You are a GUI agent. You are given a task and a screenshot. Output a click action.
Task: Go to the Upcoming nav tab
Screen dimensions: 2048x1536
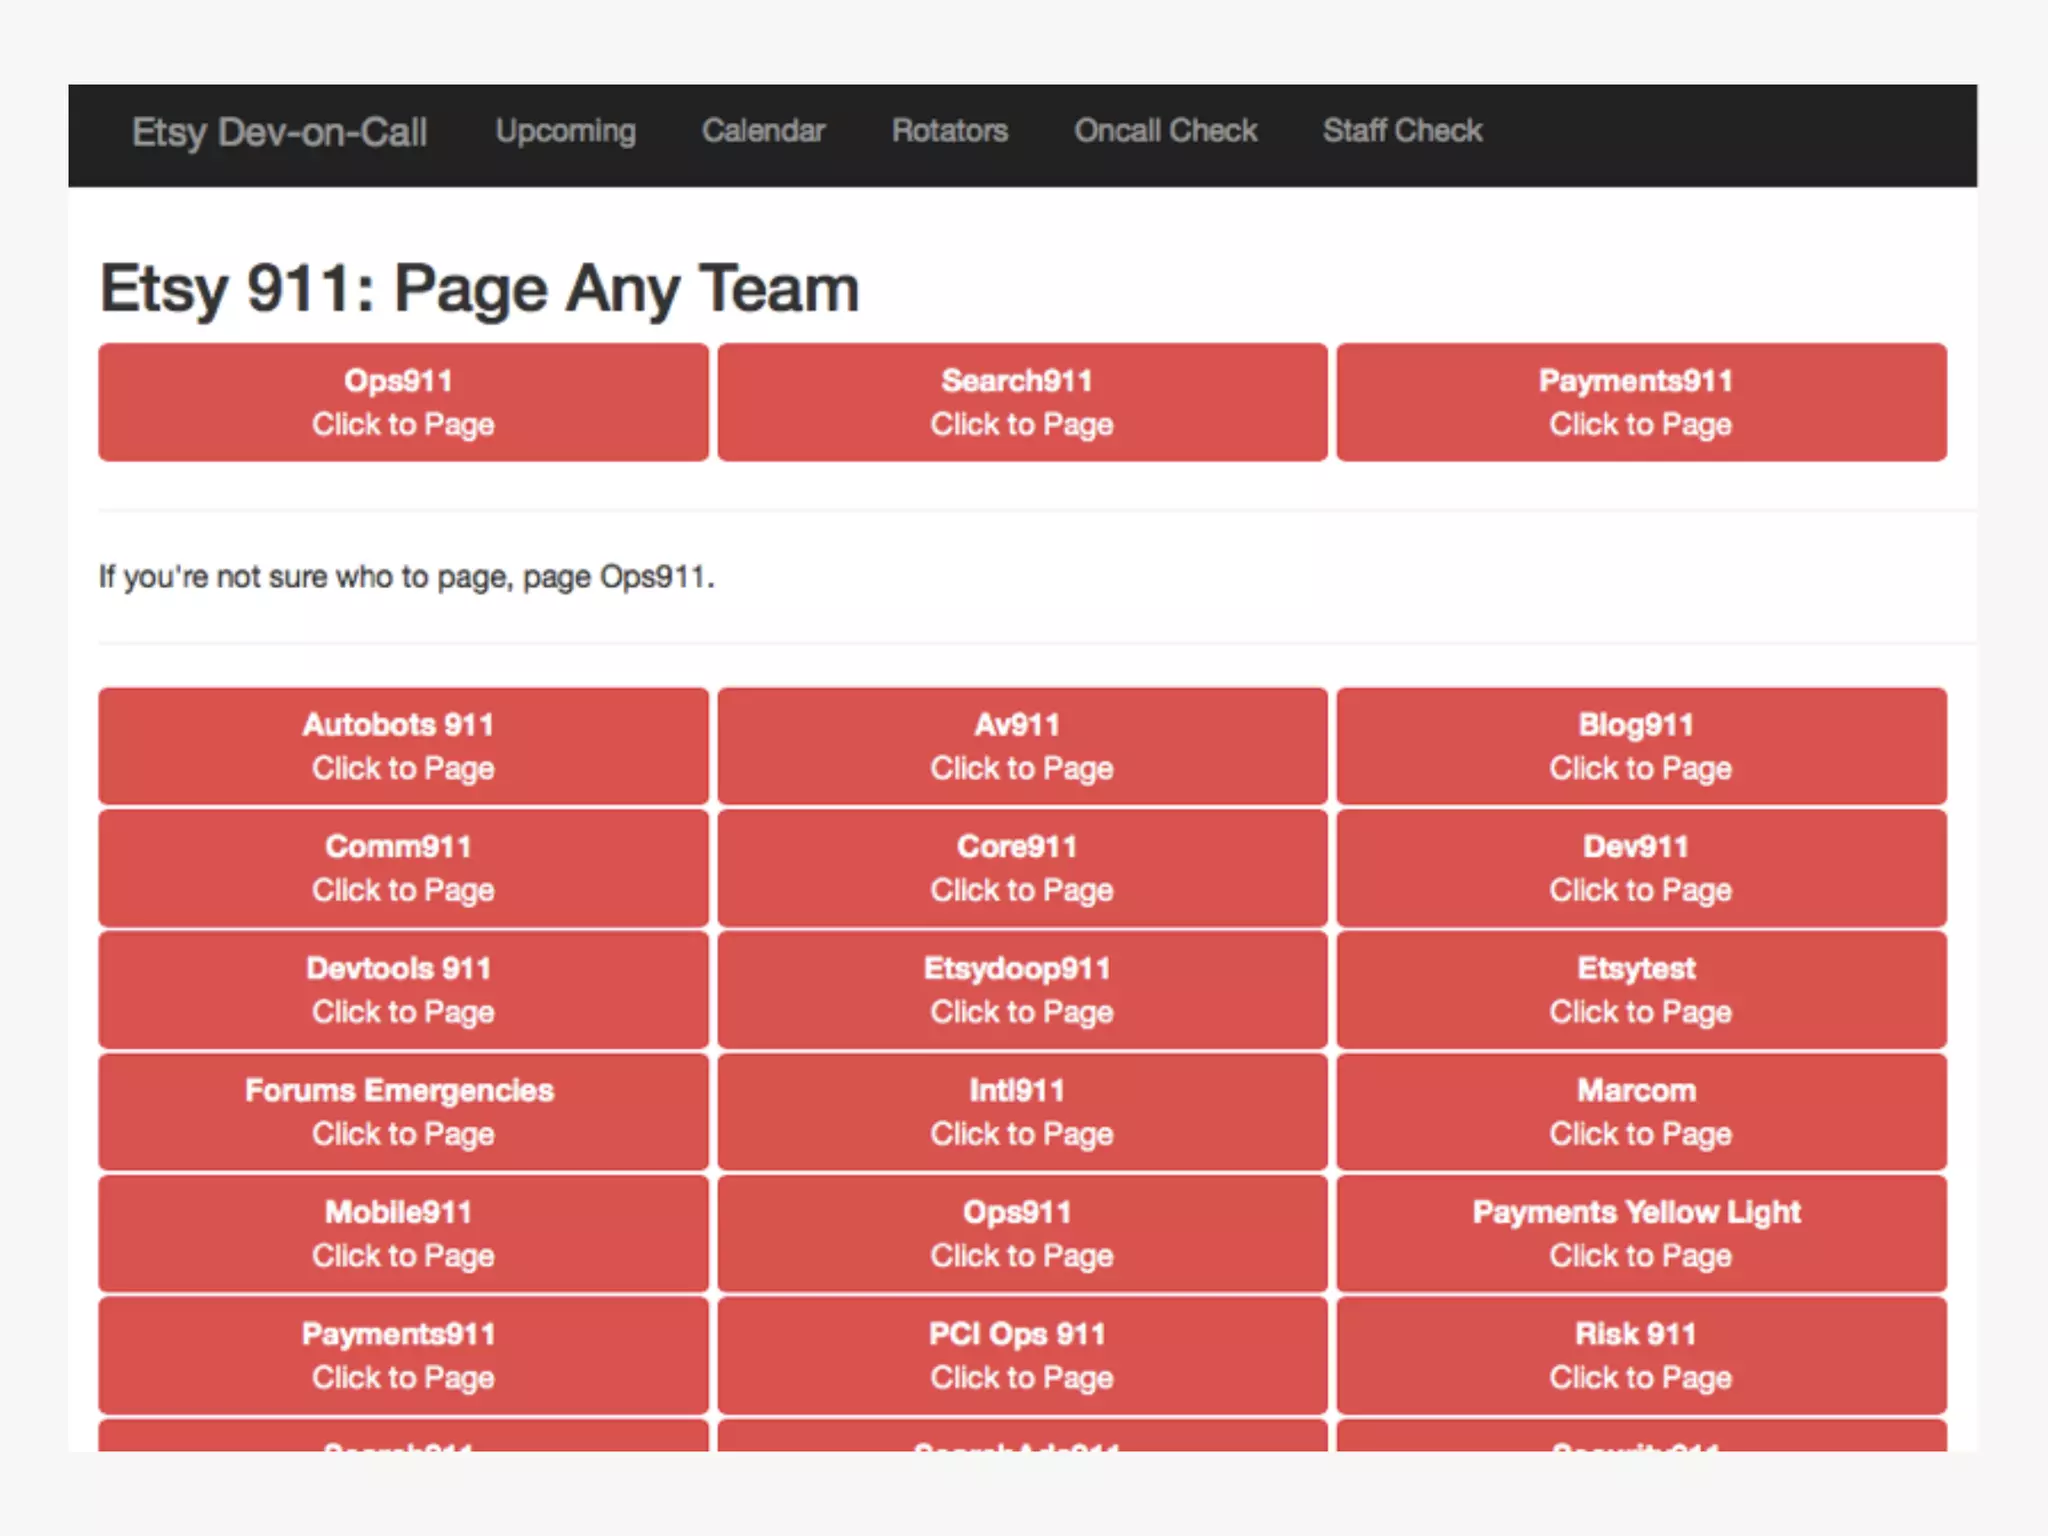coord(565,131)
